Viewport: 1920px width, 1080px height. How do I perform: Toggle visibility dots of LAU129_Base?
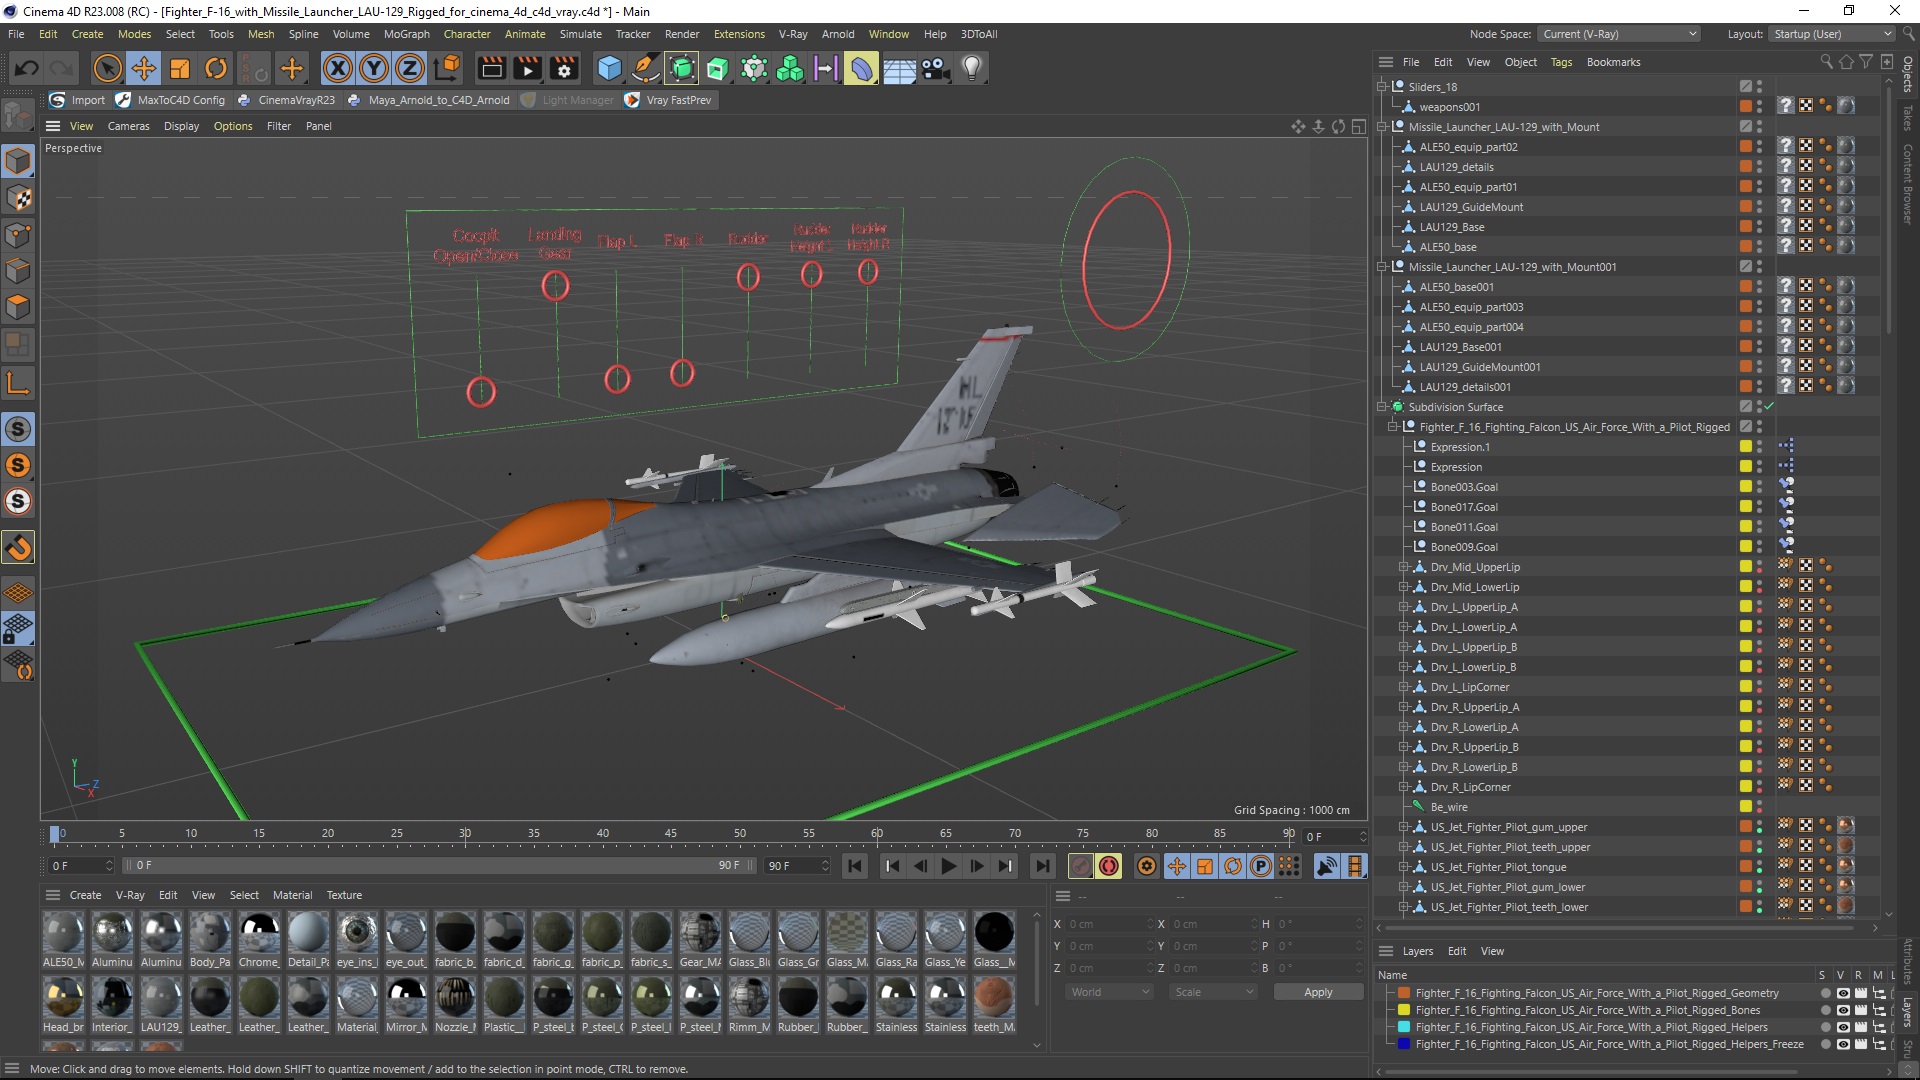coord(1760,227)
